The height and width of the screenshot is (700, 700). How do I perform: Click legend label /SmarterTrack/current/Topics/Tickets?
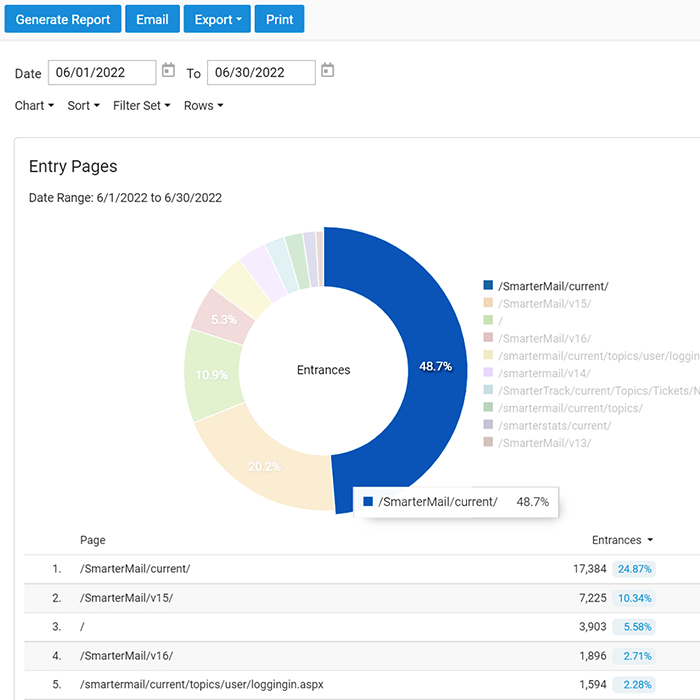[x=599, y=391]
